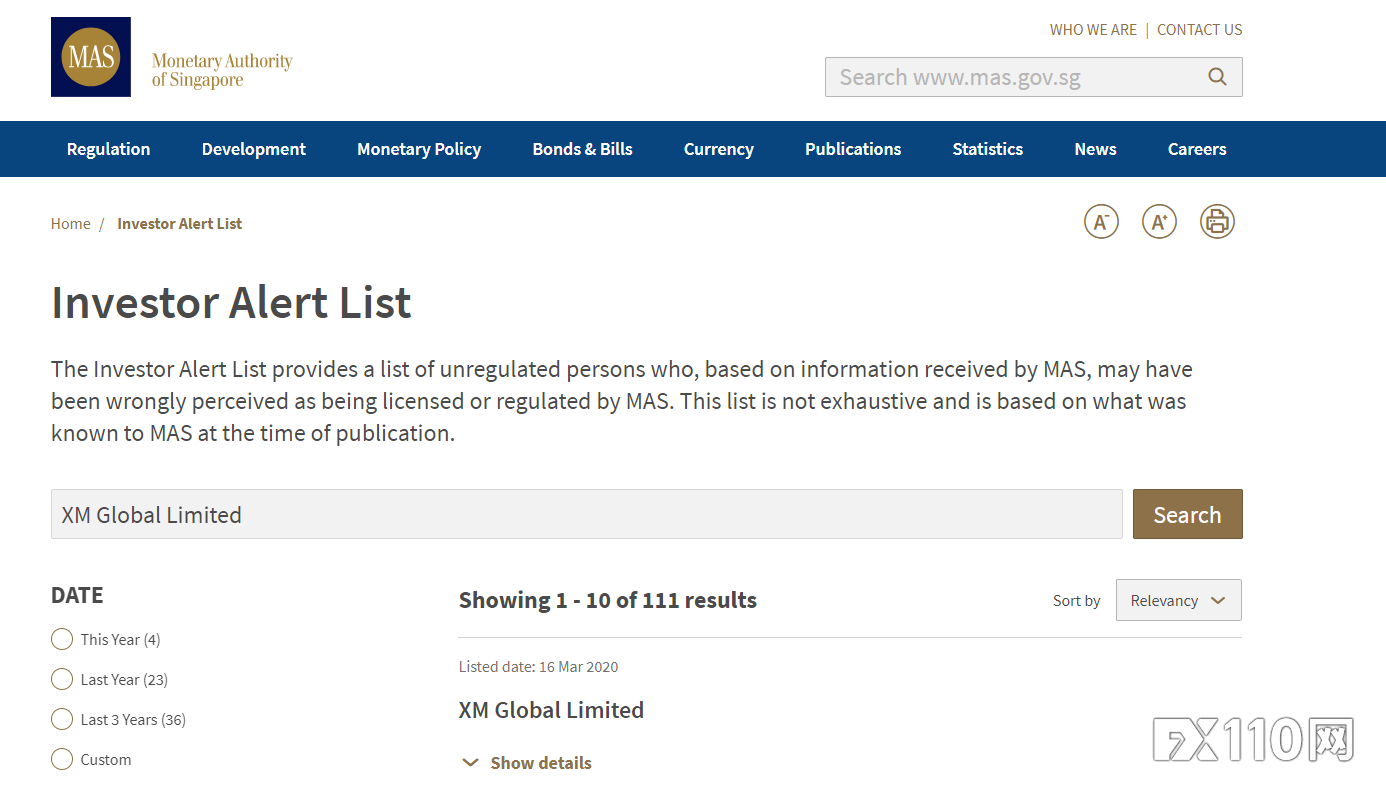Click the CONTACT US link

coord(1200,30)
